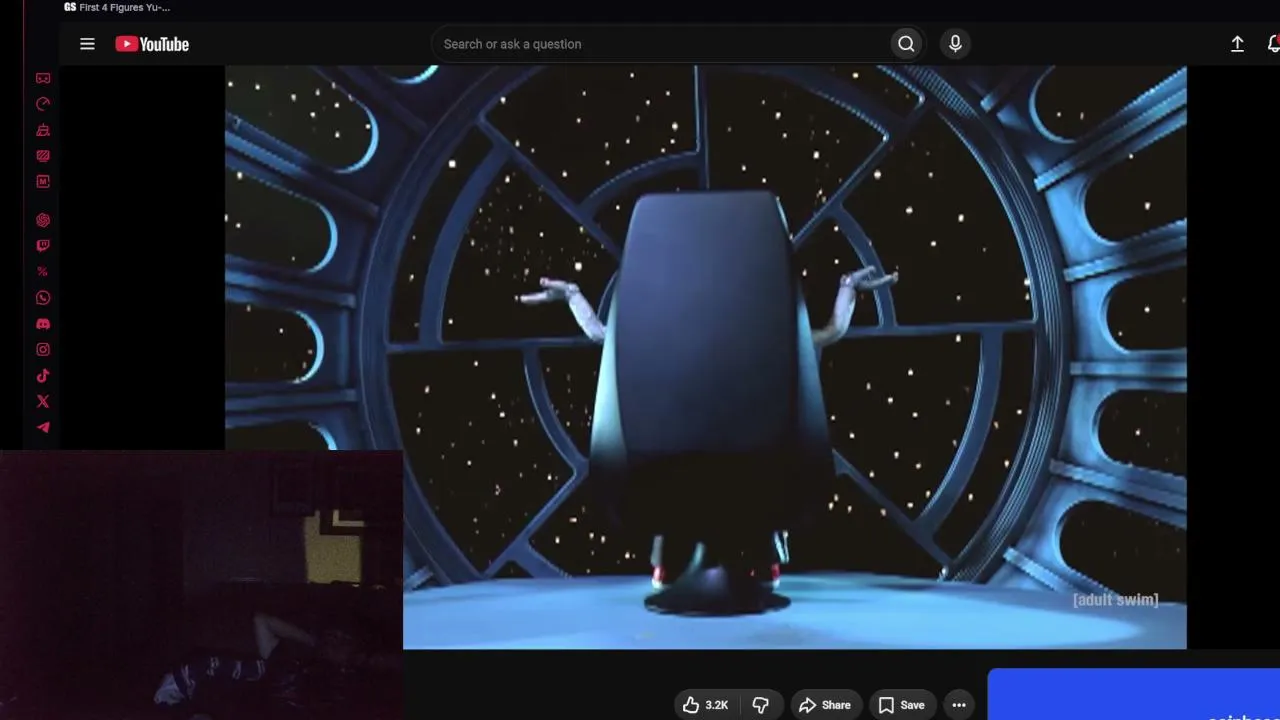Switch to the 'First 4 Figures Yu-...' tab
This screenshot has height=720, width=1280.
[117, 7]
